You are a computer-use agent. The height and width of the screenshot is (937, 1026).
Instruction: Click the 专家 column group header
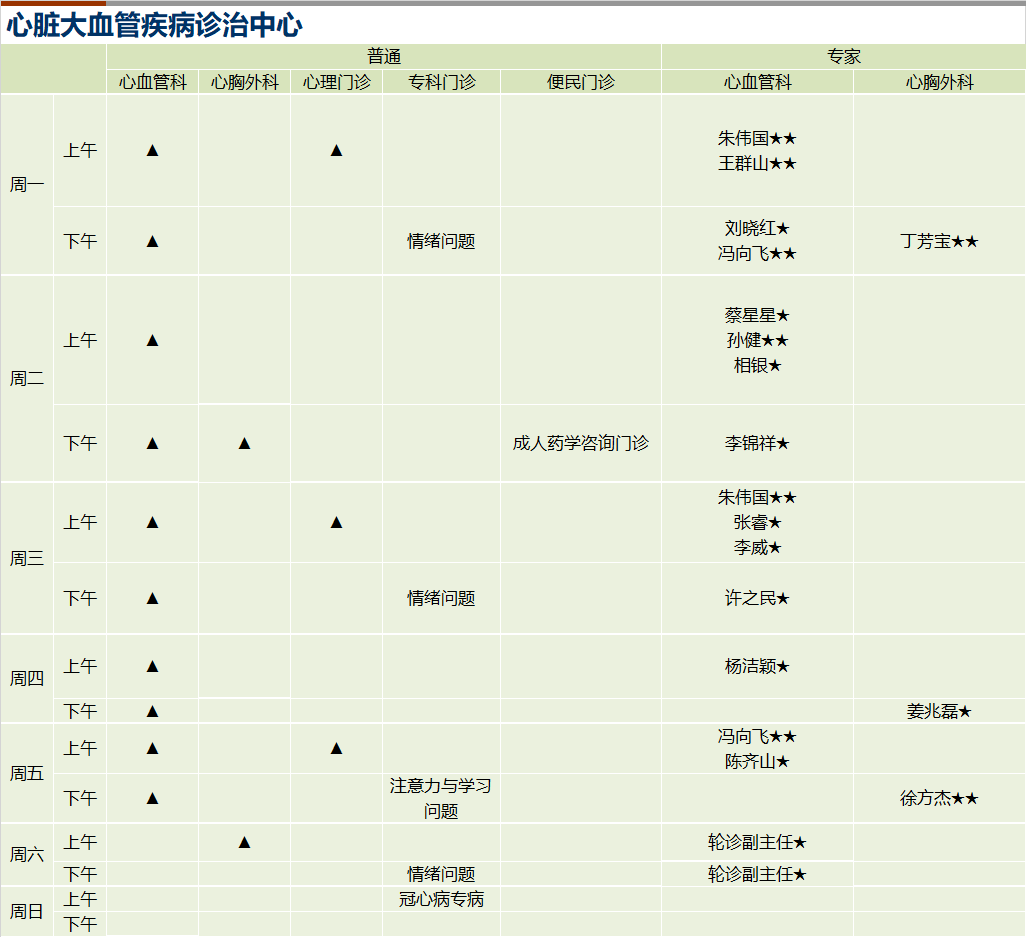[843, 57]
